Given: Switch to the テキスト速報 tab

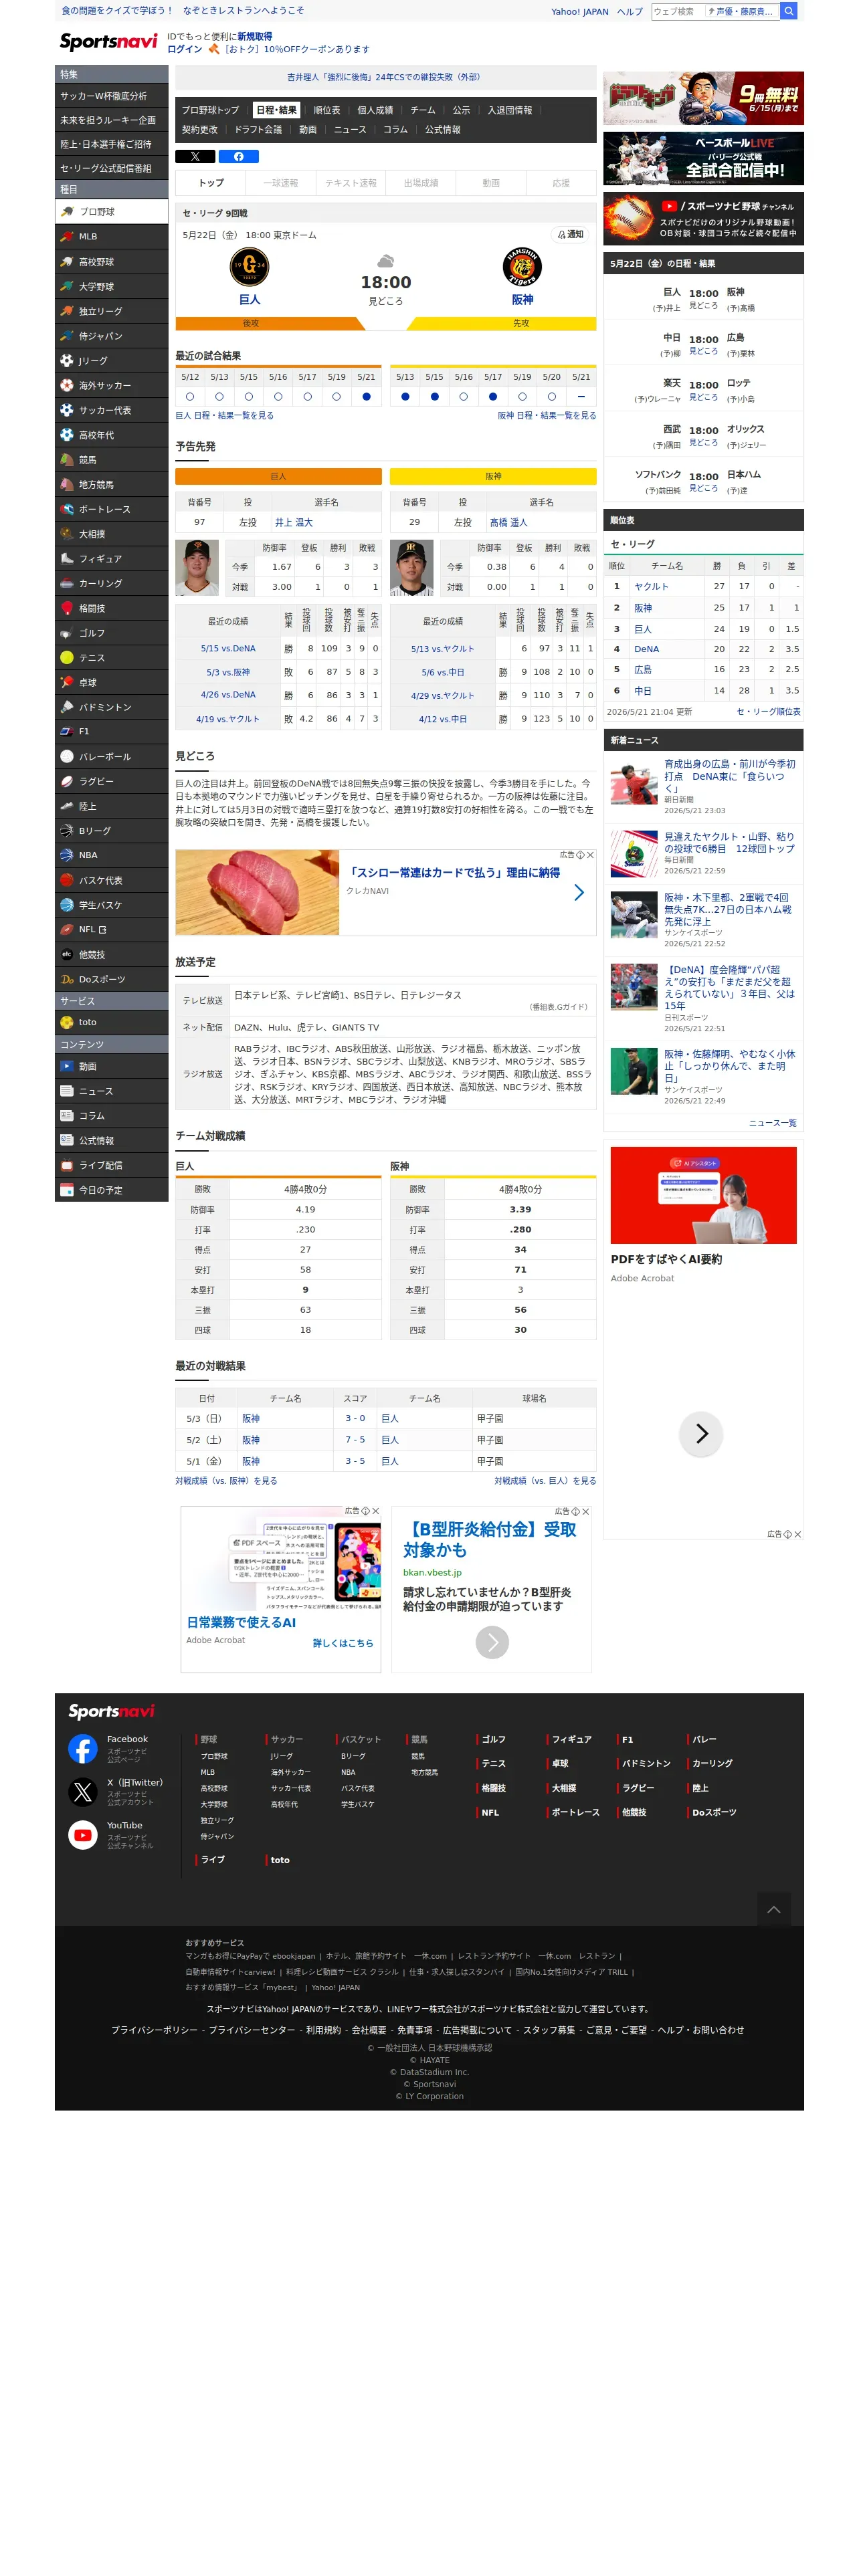Looking at the screenshot, I should pos(351,183).
